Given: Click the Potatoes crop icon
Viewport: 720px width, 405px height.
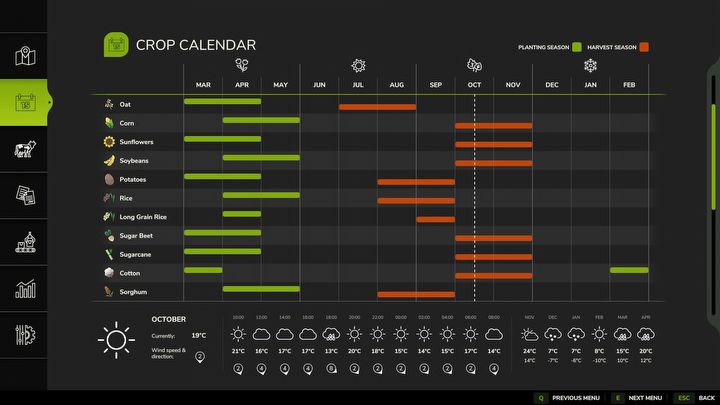Looking at the screenshot, I should point(109,179).
